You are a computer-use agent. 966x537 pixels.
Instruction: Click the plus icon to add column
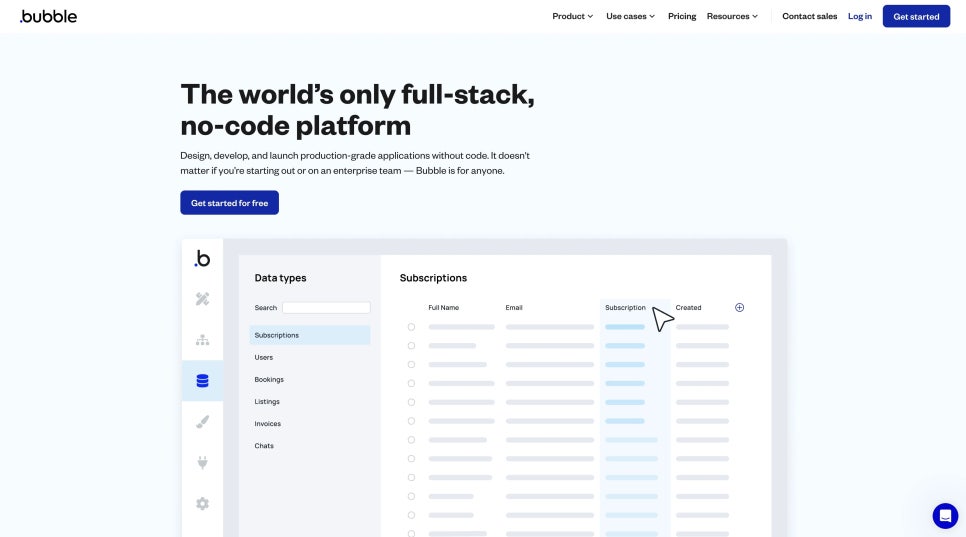coord(739,307)
